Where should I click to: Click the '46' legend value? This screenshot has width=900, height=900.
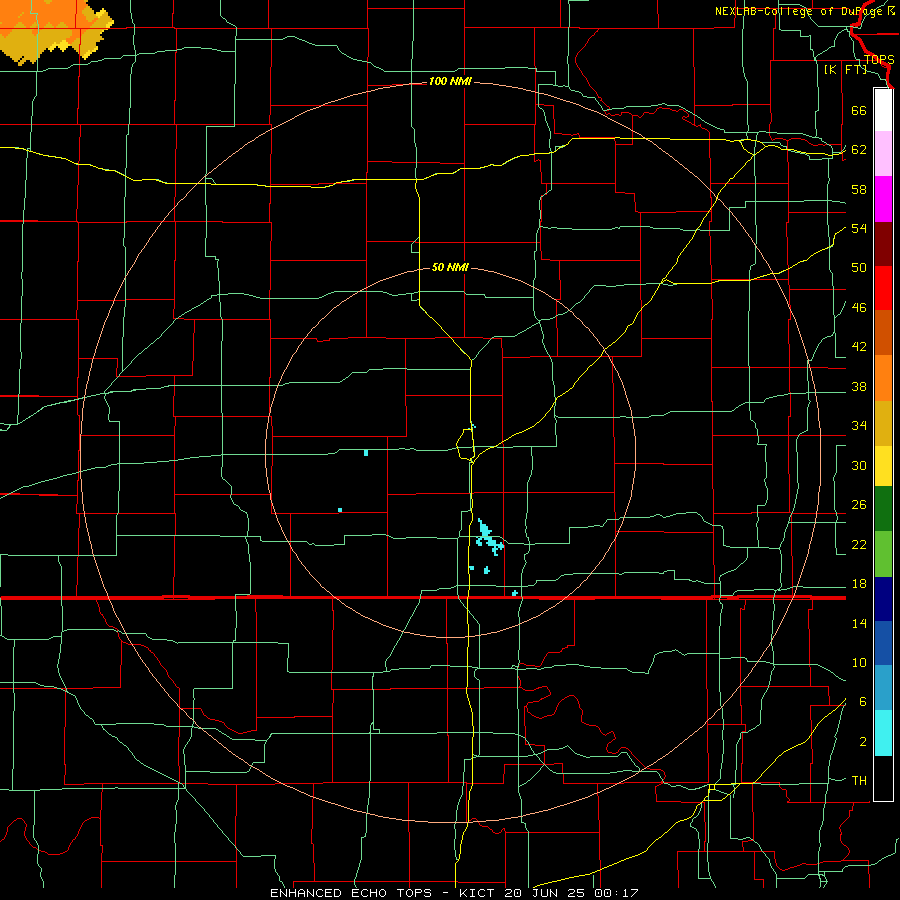(x=859, y=308)
